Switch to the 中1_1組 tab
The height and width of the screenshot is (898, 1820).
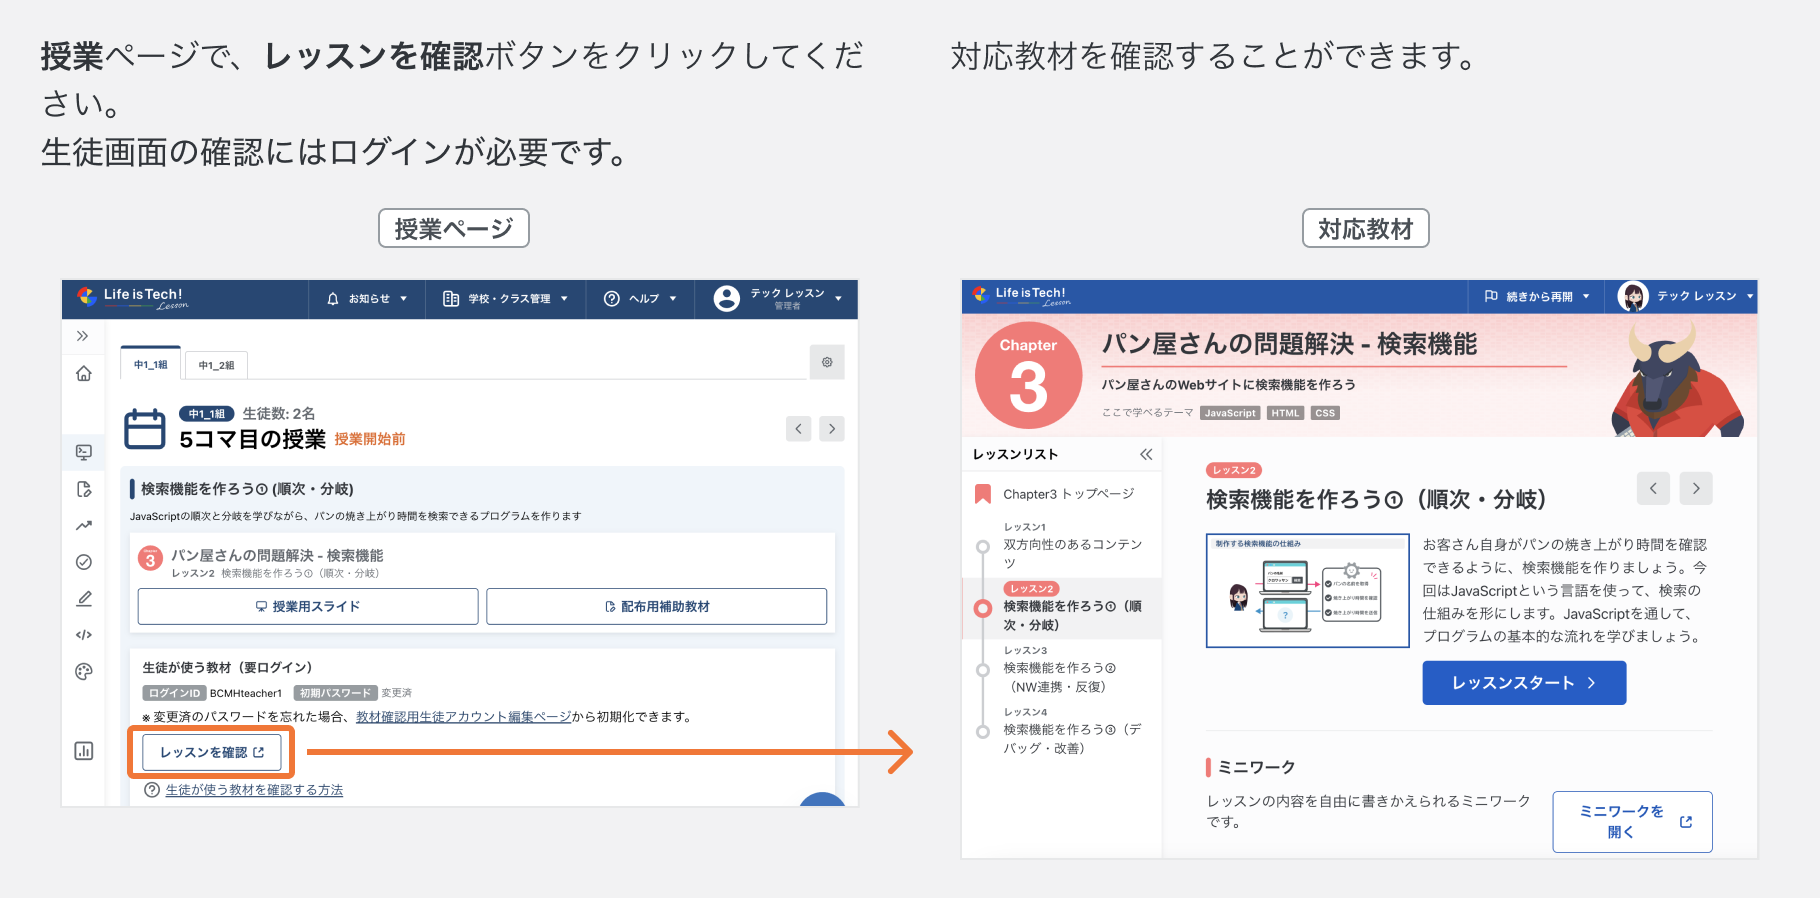click(151, 364)
